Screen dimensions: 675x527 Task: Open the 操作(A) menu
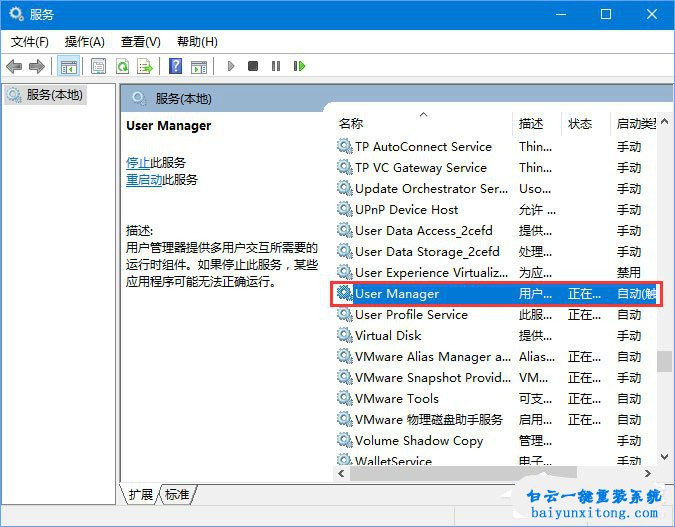coord(85,42)
